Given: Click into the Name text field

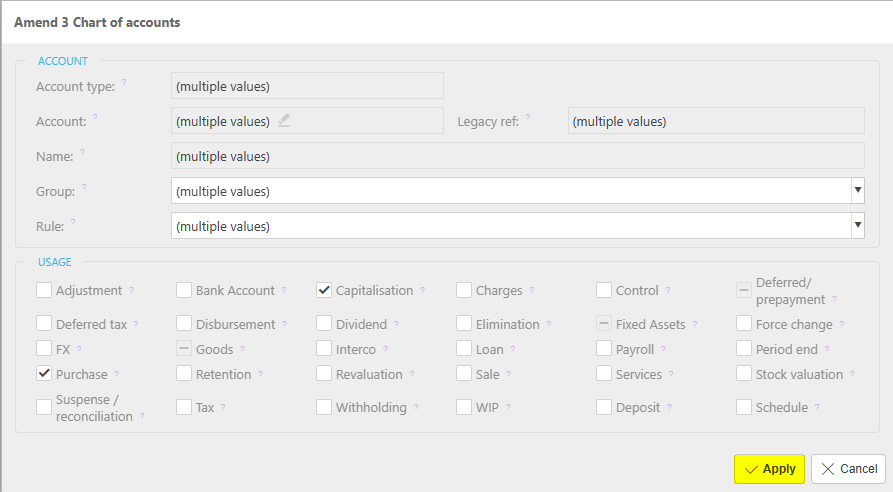Looking at the screenshot, I should tap(517, 156).
